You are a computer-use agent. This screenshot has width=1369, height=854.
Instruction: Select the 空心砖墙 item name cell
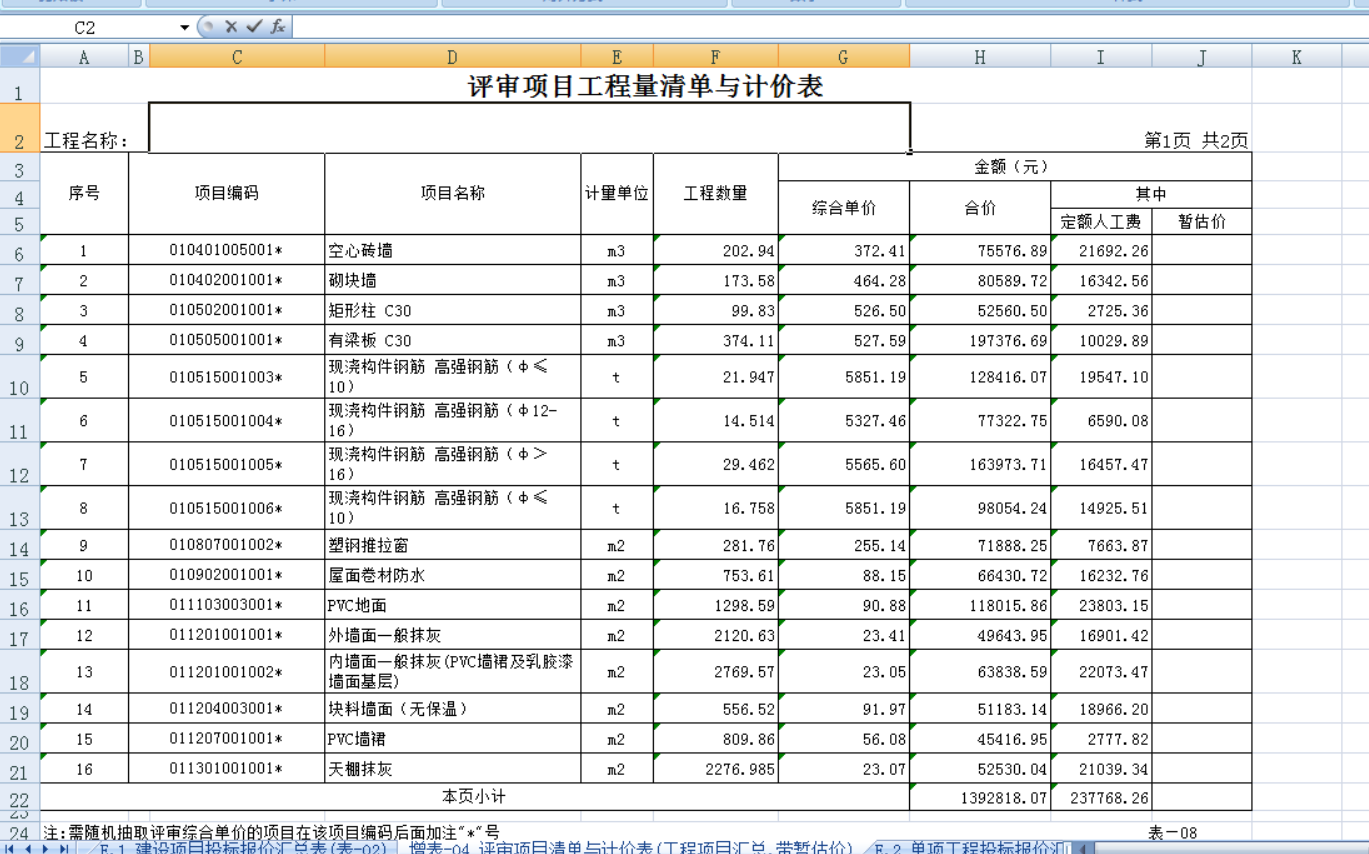tap(452, 251)
